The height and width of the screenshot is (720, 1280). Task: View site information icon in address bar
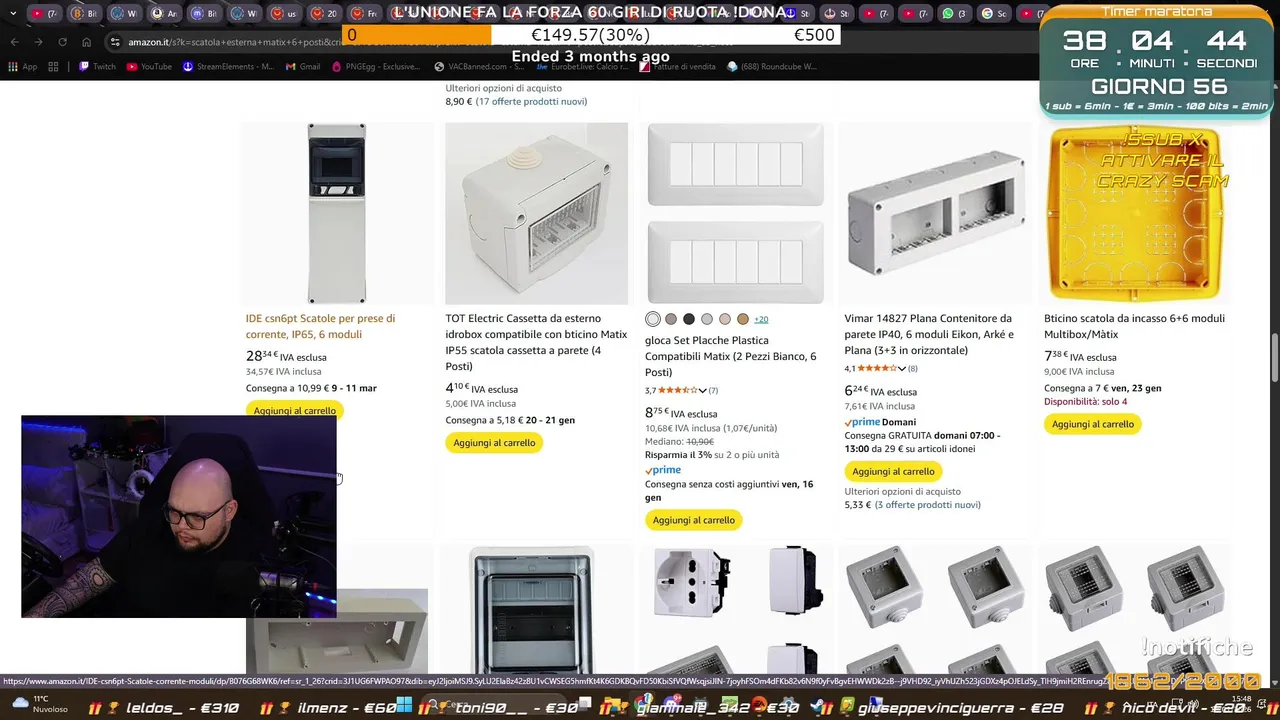pyautogui.click(x=116, y=42)
